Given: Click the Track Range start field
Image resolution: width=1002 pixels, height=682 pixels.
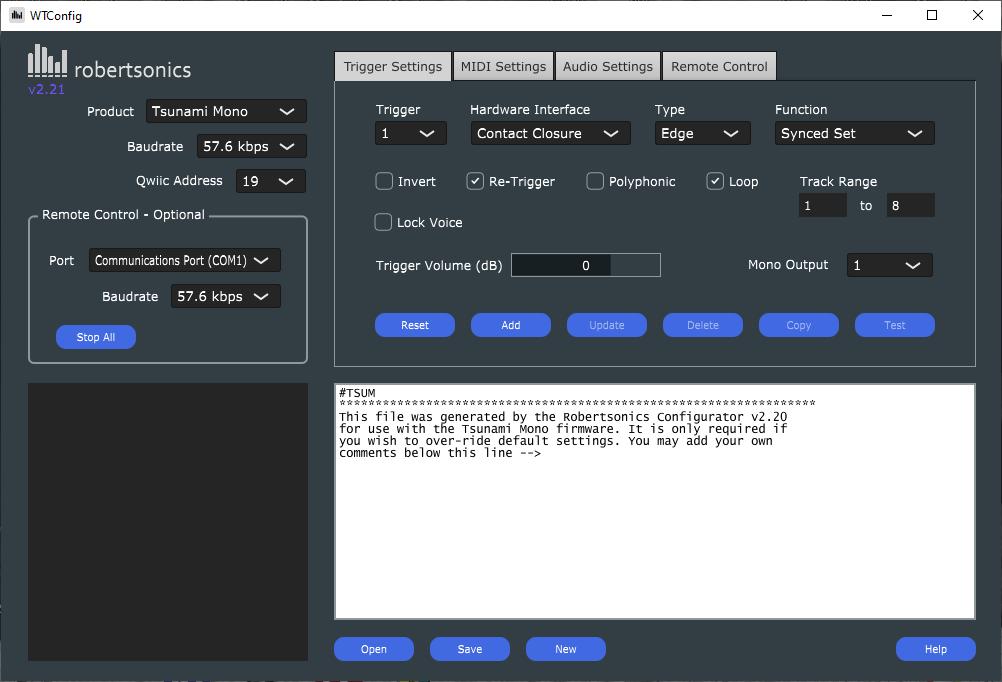Looking at the screenshot, I should [822, 205].
